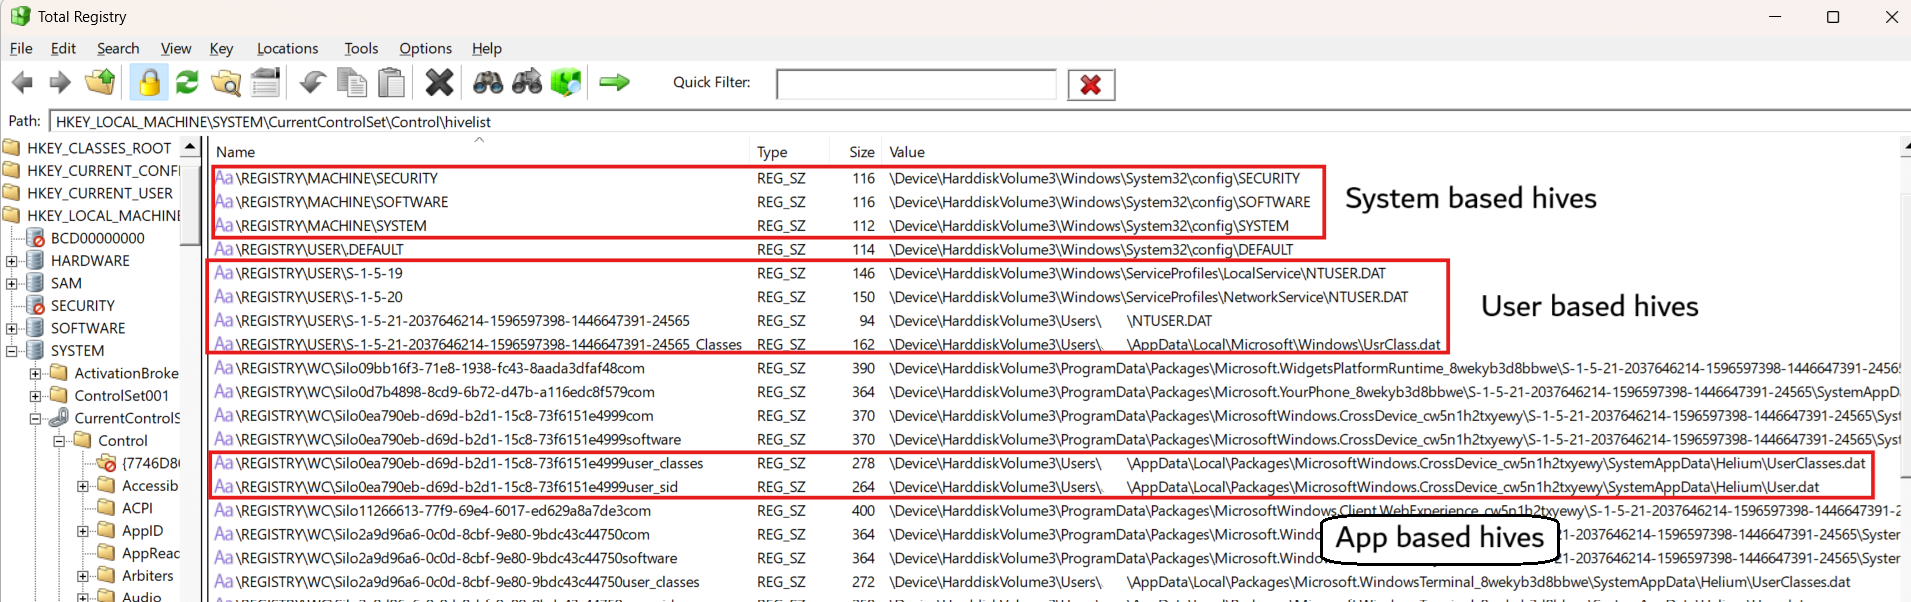The width and height of the screenshot is (1911, 602).
Task: Collapse the CurrentControlSet key node
Action: (36, 418)
